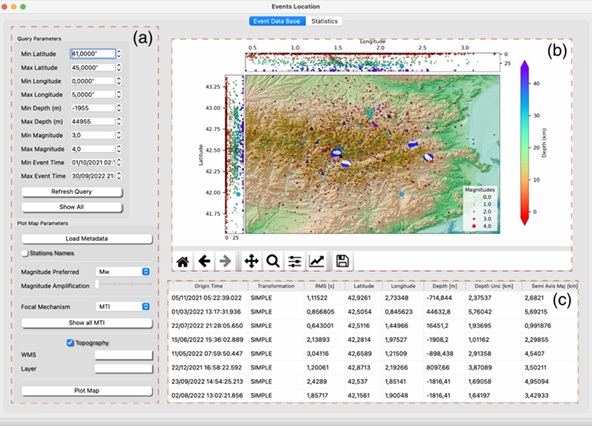
Task: Click the Max Latitude input field
Action: point(93,68)
